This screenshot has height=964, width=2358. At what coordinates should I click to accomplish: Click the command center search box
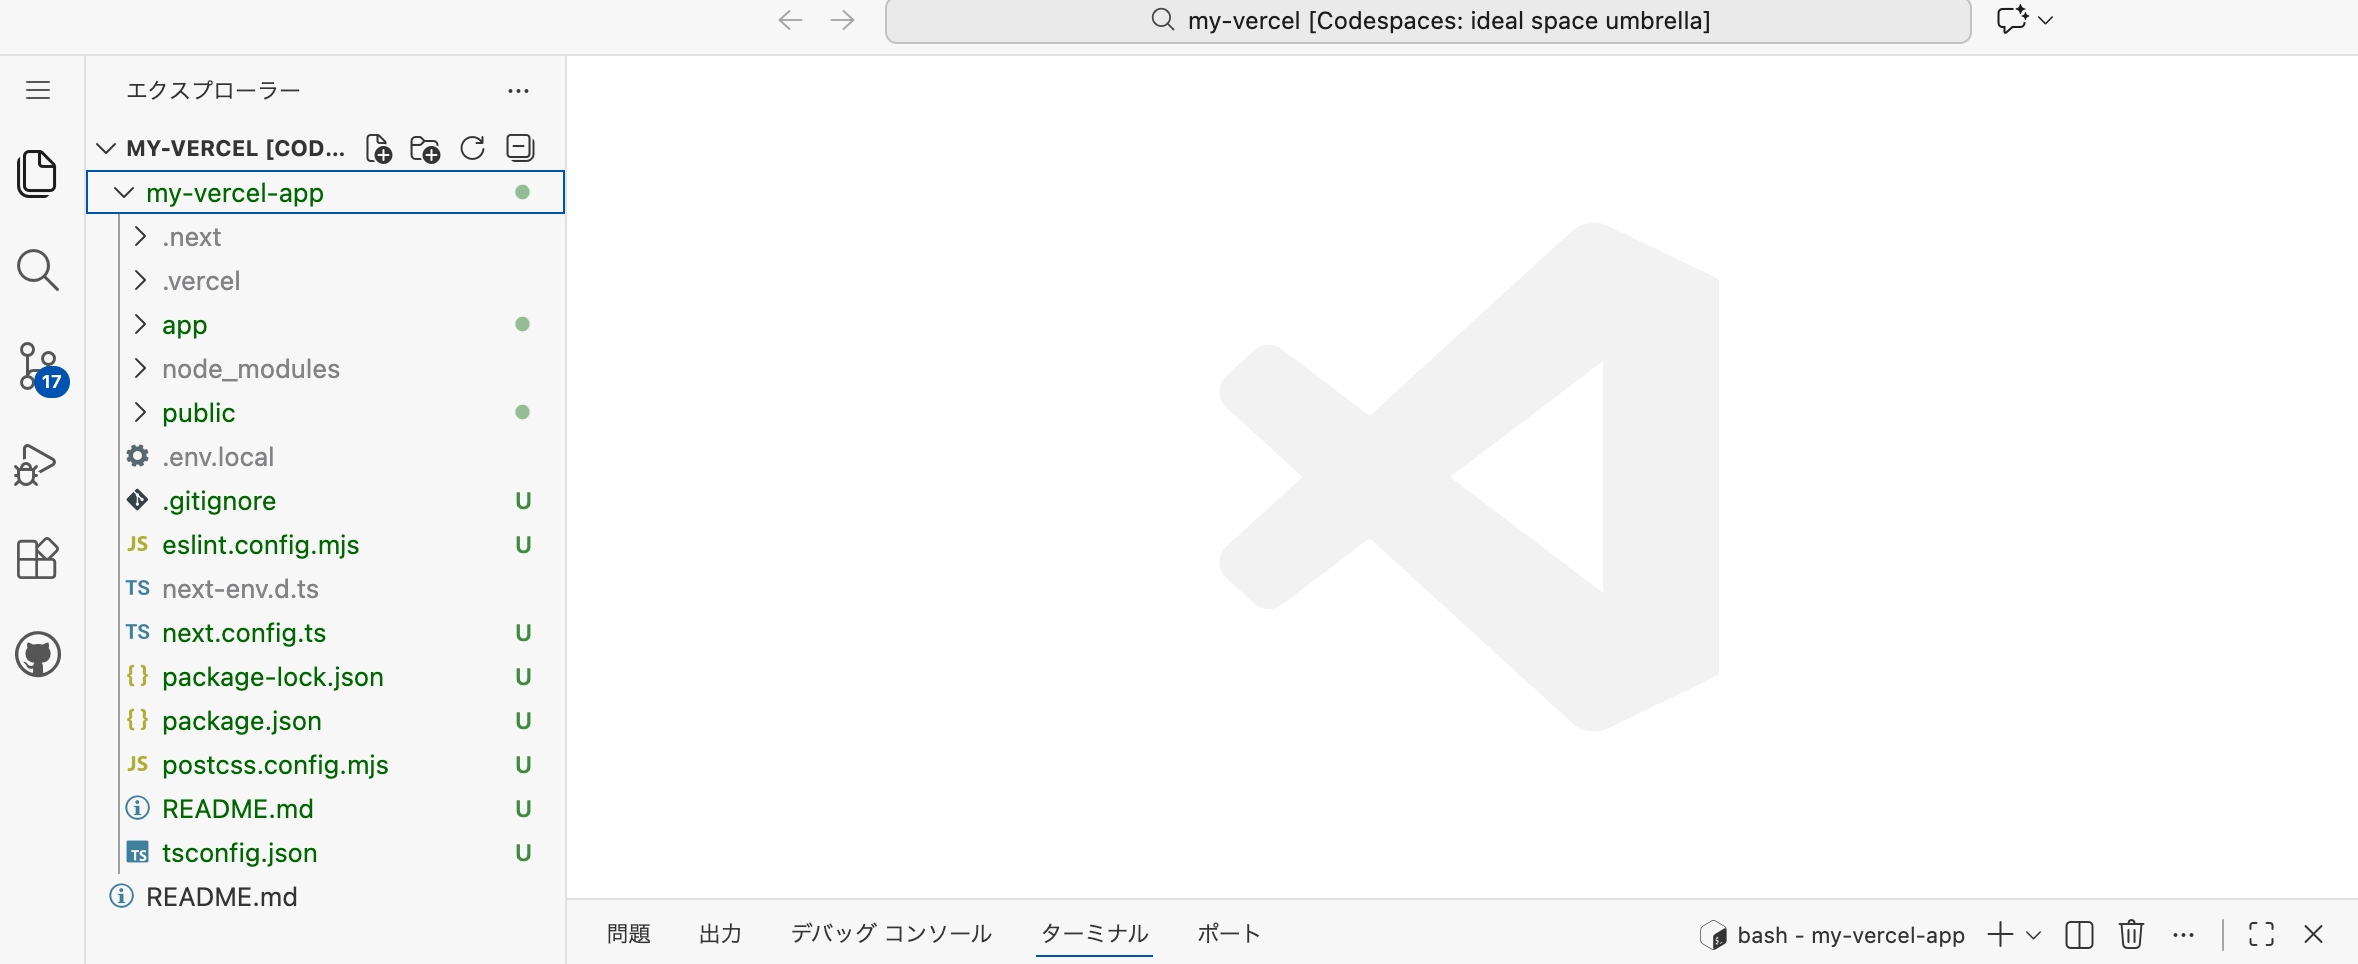[x=1427, y=21]
